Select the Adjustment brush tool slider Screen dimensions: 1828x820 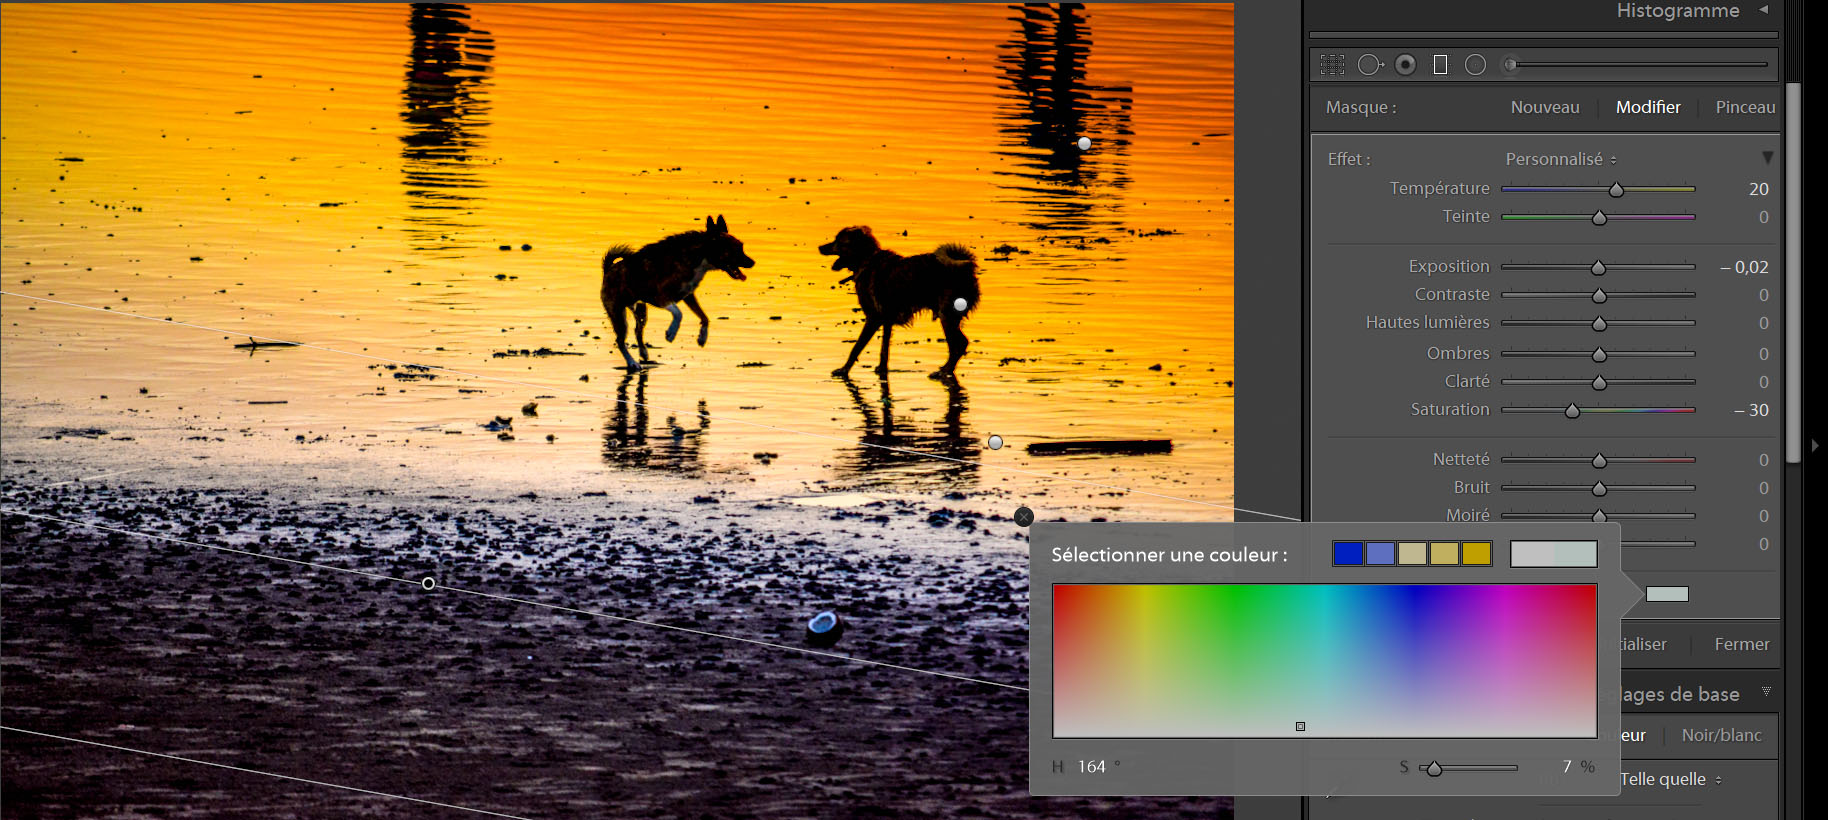(1636, 65)
